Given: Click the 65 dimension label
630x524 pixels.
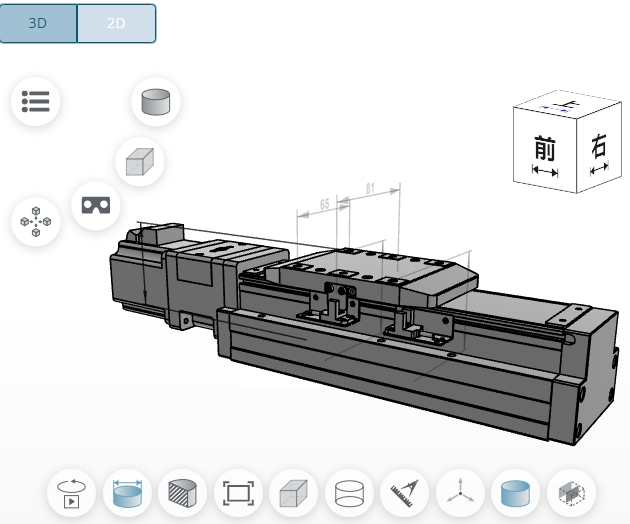Looking at the screenshot, I should click(x=325, y=204).
